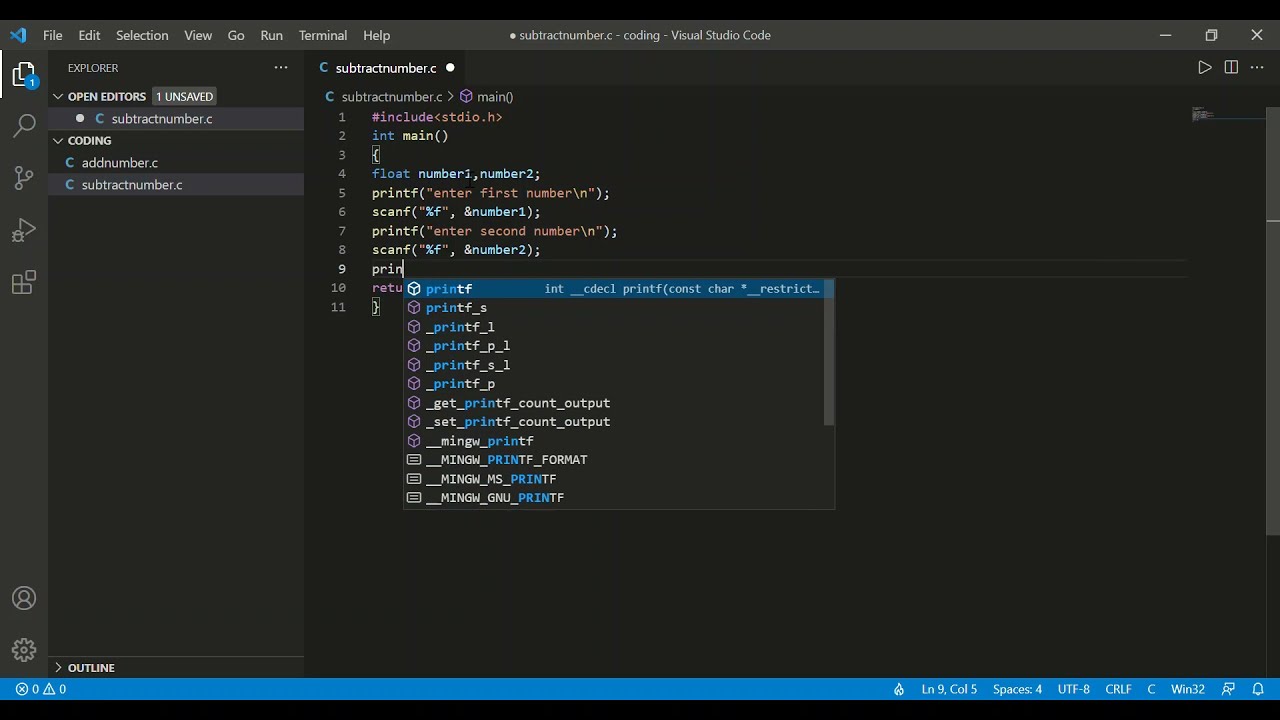Choose _printf_p suggestion
The width and height of the screenshot is (1280, 720).
pyautogui.click(x=613, y=384)
